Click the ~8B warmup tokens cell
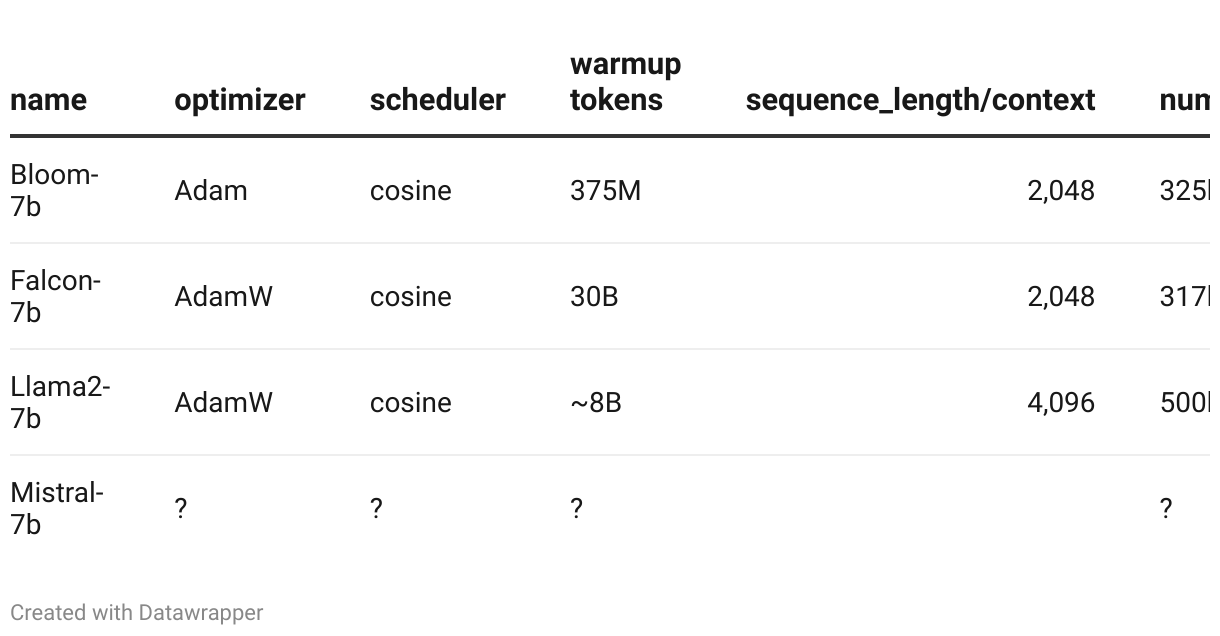Screen dimensions: 1220x636 pos(595,403)
